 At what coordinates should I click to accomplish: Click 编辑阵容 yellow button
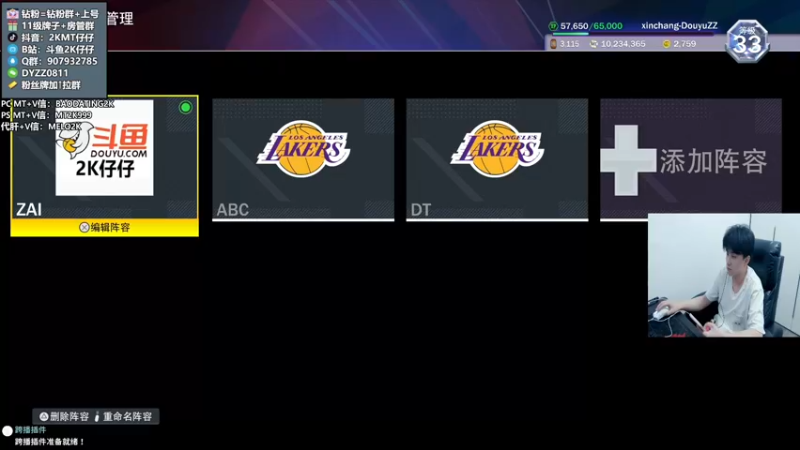coord(105,228)
